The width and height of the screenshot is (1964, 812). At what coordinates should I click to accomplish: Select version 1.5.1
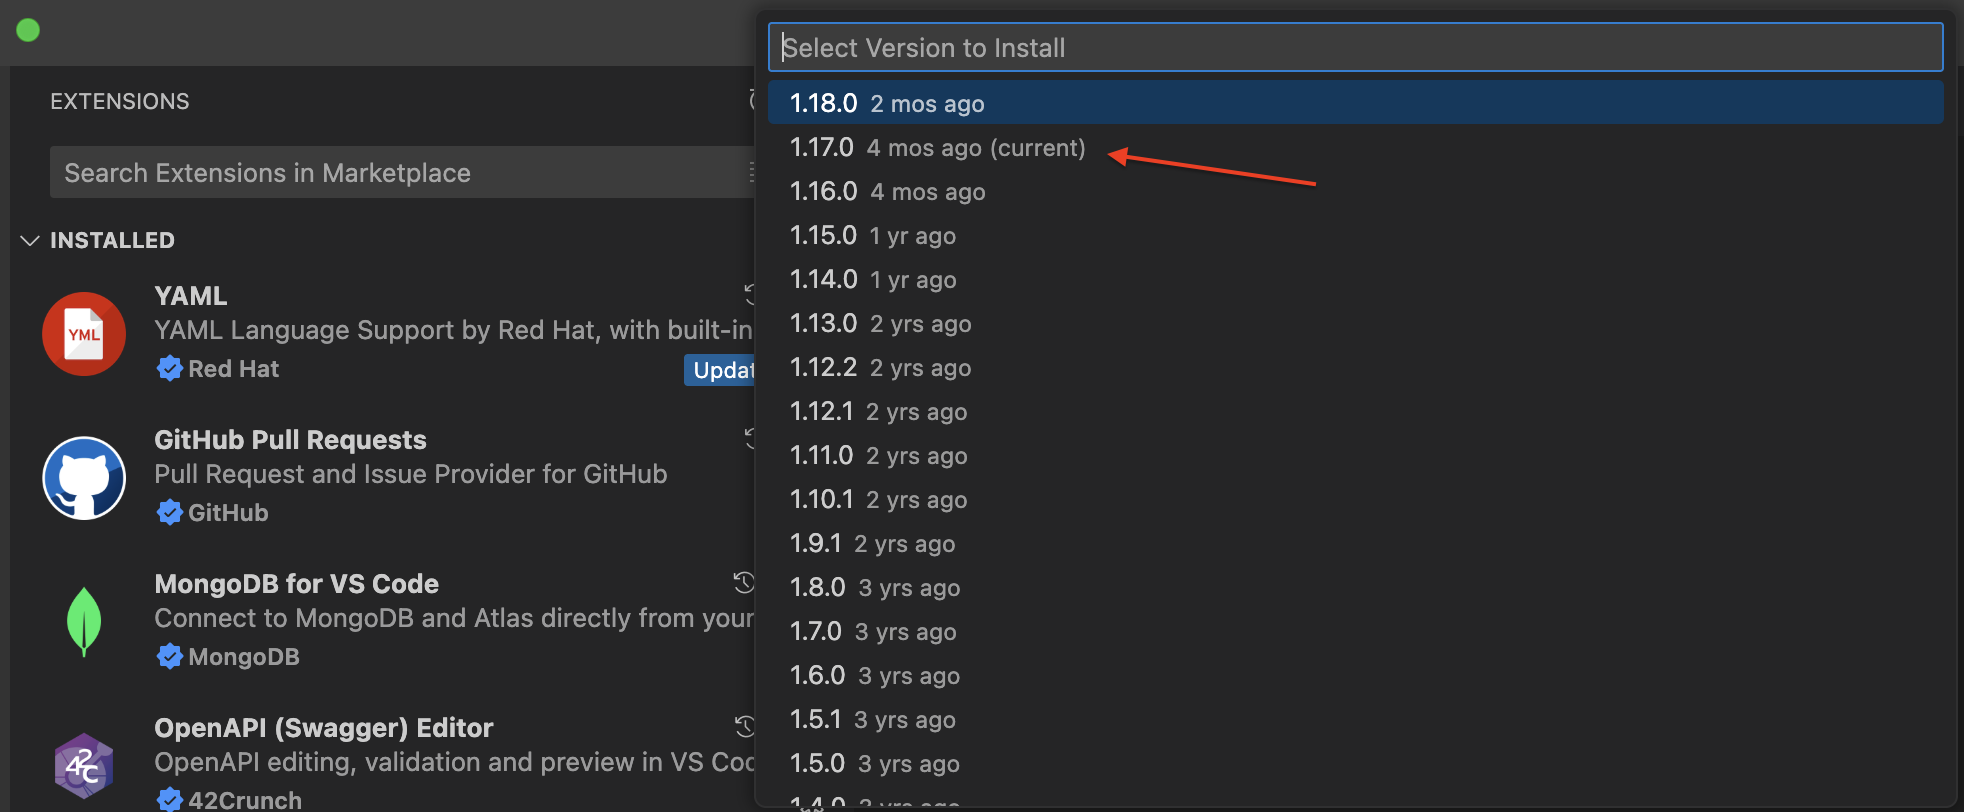[x=1355, y=719]
